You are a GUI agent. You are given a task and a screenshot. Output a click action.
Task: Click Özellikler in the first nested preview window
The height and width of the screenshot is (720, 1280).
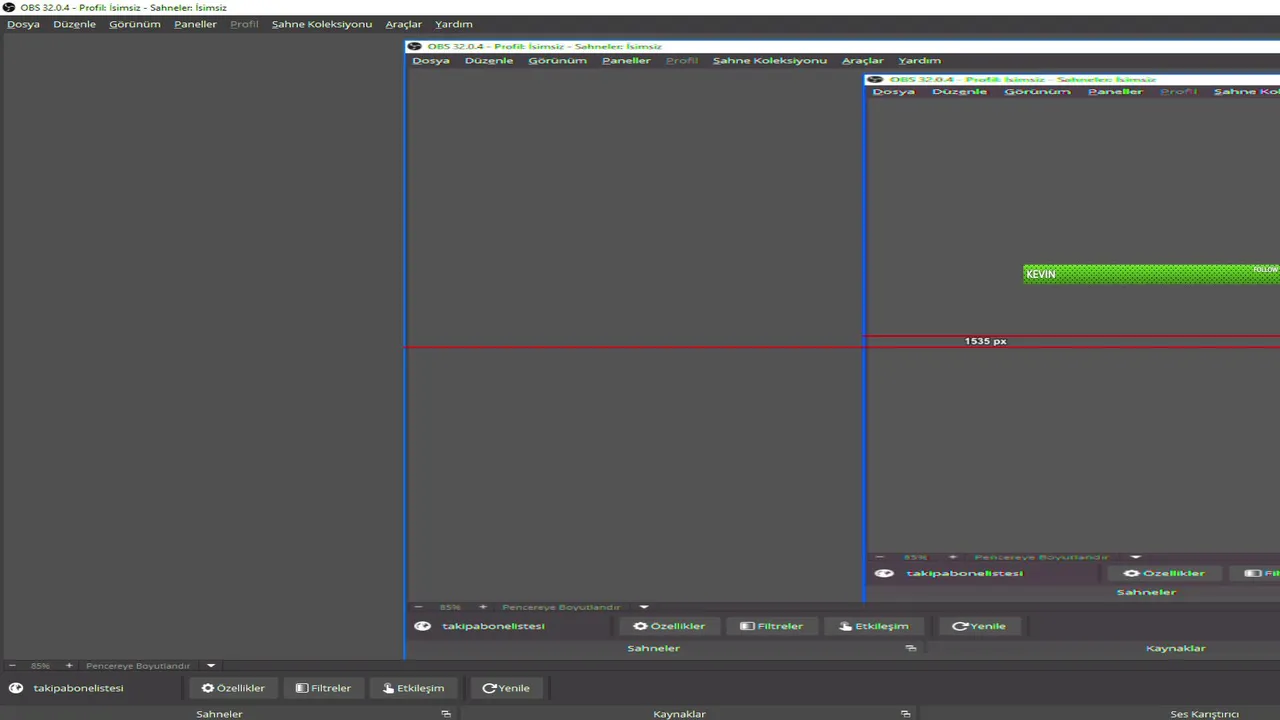click(669, 626)
